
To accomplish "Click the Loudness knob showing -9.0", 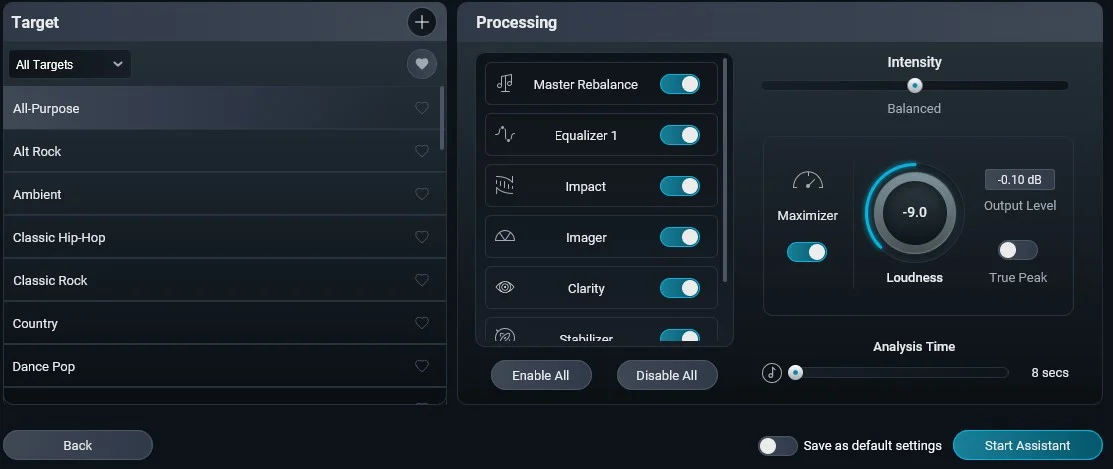I will [914, 211].
